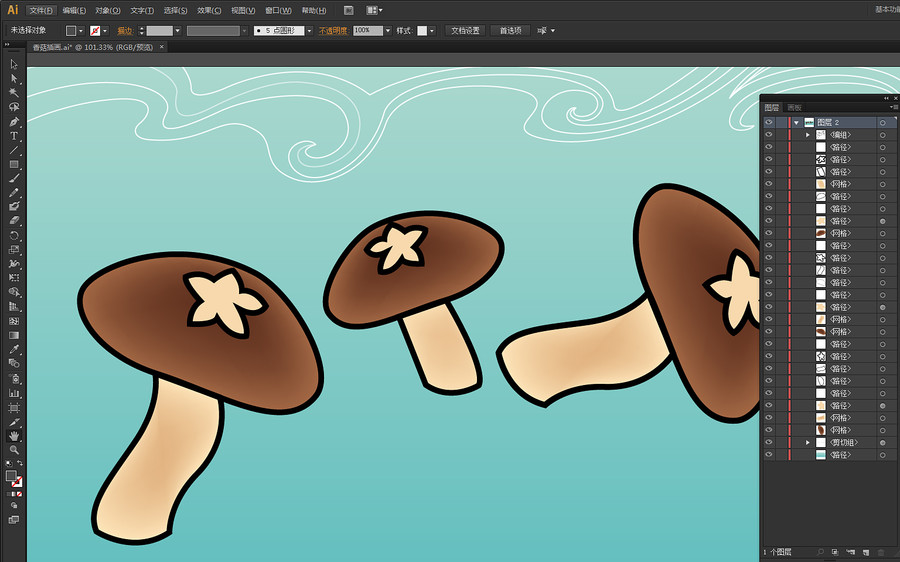Toggle eye of bottom teal <路径> row
Image resolution: width=900 pixels, height=562 pixels.
coord(769,455)
